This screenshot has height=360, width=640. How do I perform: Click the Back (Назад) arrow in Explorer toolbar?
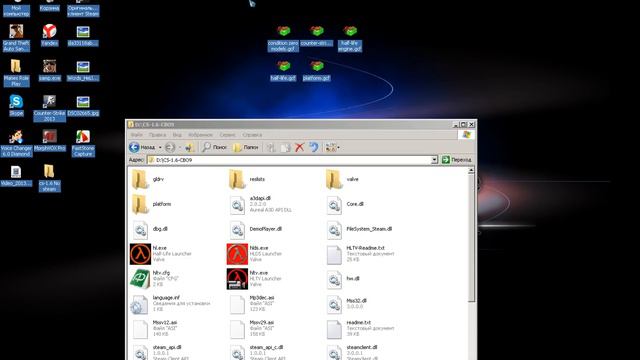point(142,147)
